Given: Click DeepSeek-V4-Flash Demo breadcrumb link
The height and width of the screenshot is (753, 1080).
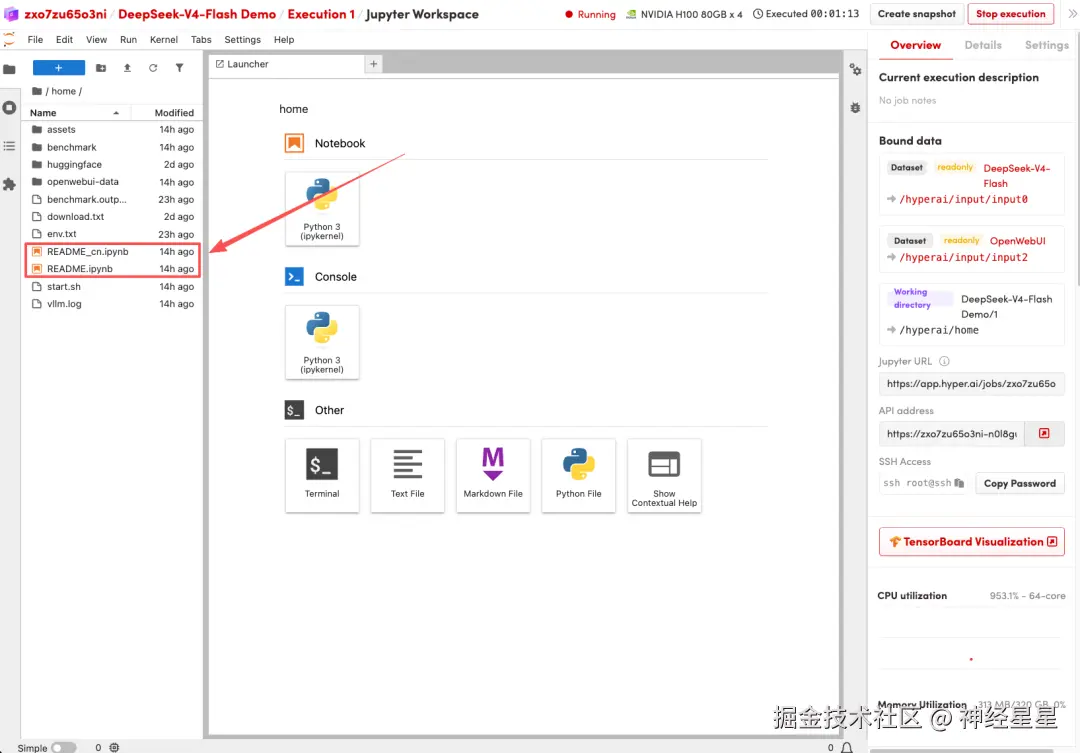Looking at the screenshot, I should tap(197, 14).
